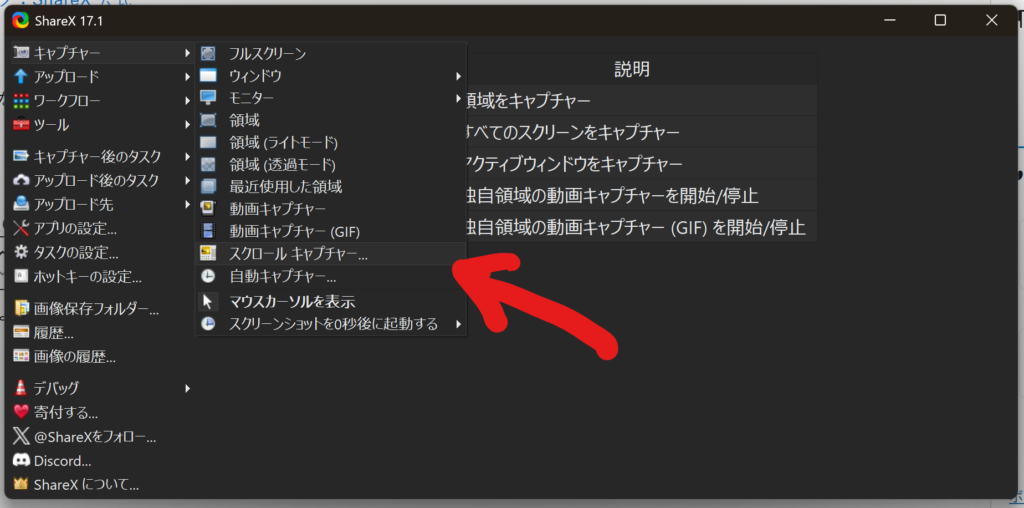Click the デバッグ traffic cone icon
Image resolution: width=1024 pixels, height=508 pixels.
pyautogui.click(x=21, y=388)
